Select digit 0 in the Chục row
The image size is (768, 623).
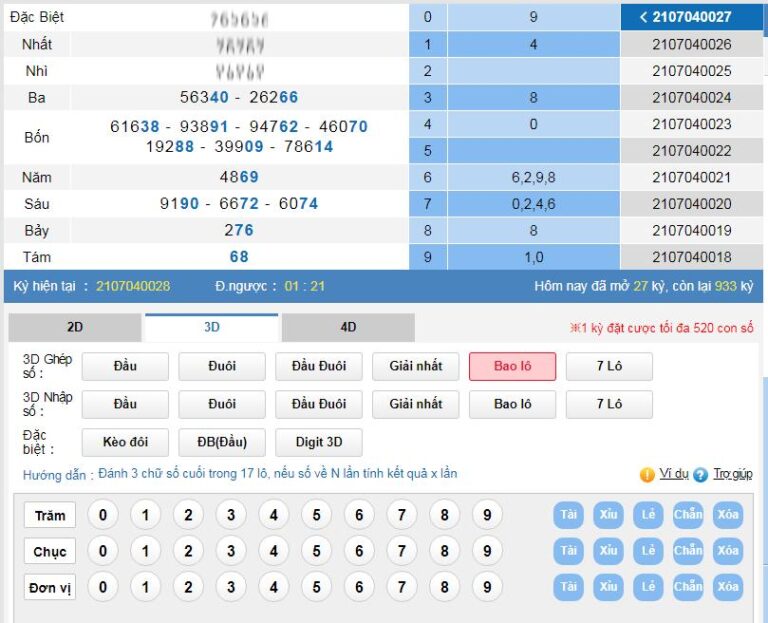(x=102, y=551)
